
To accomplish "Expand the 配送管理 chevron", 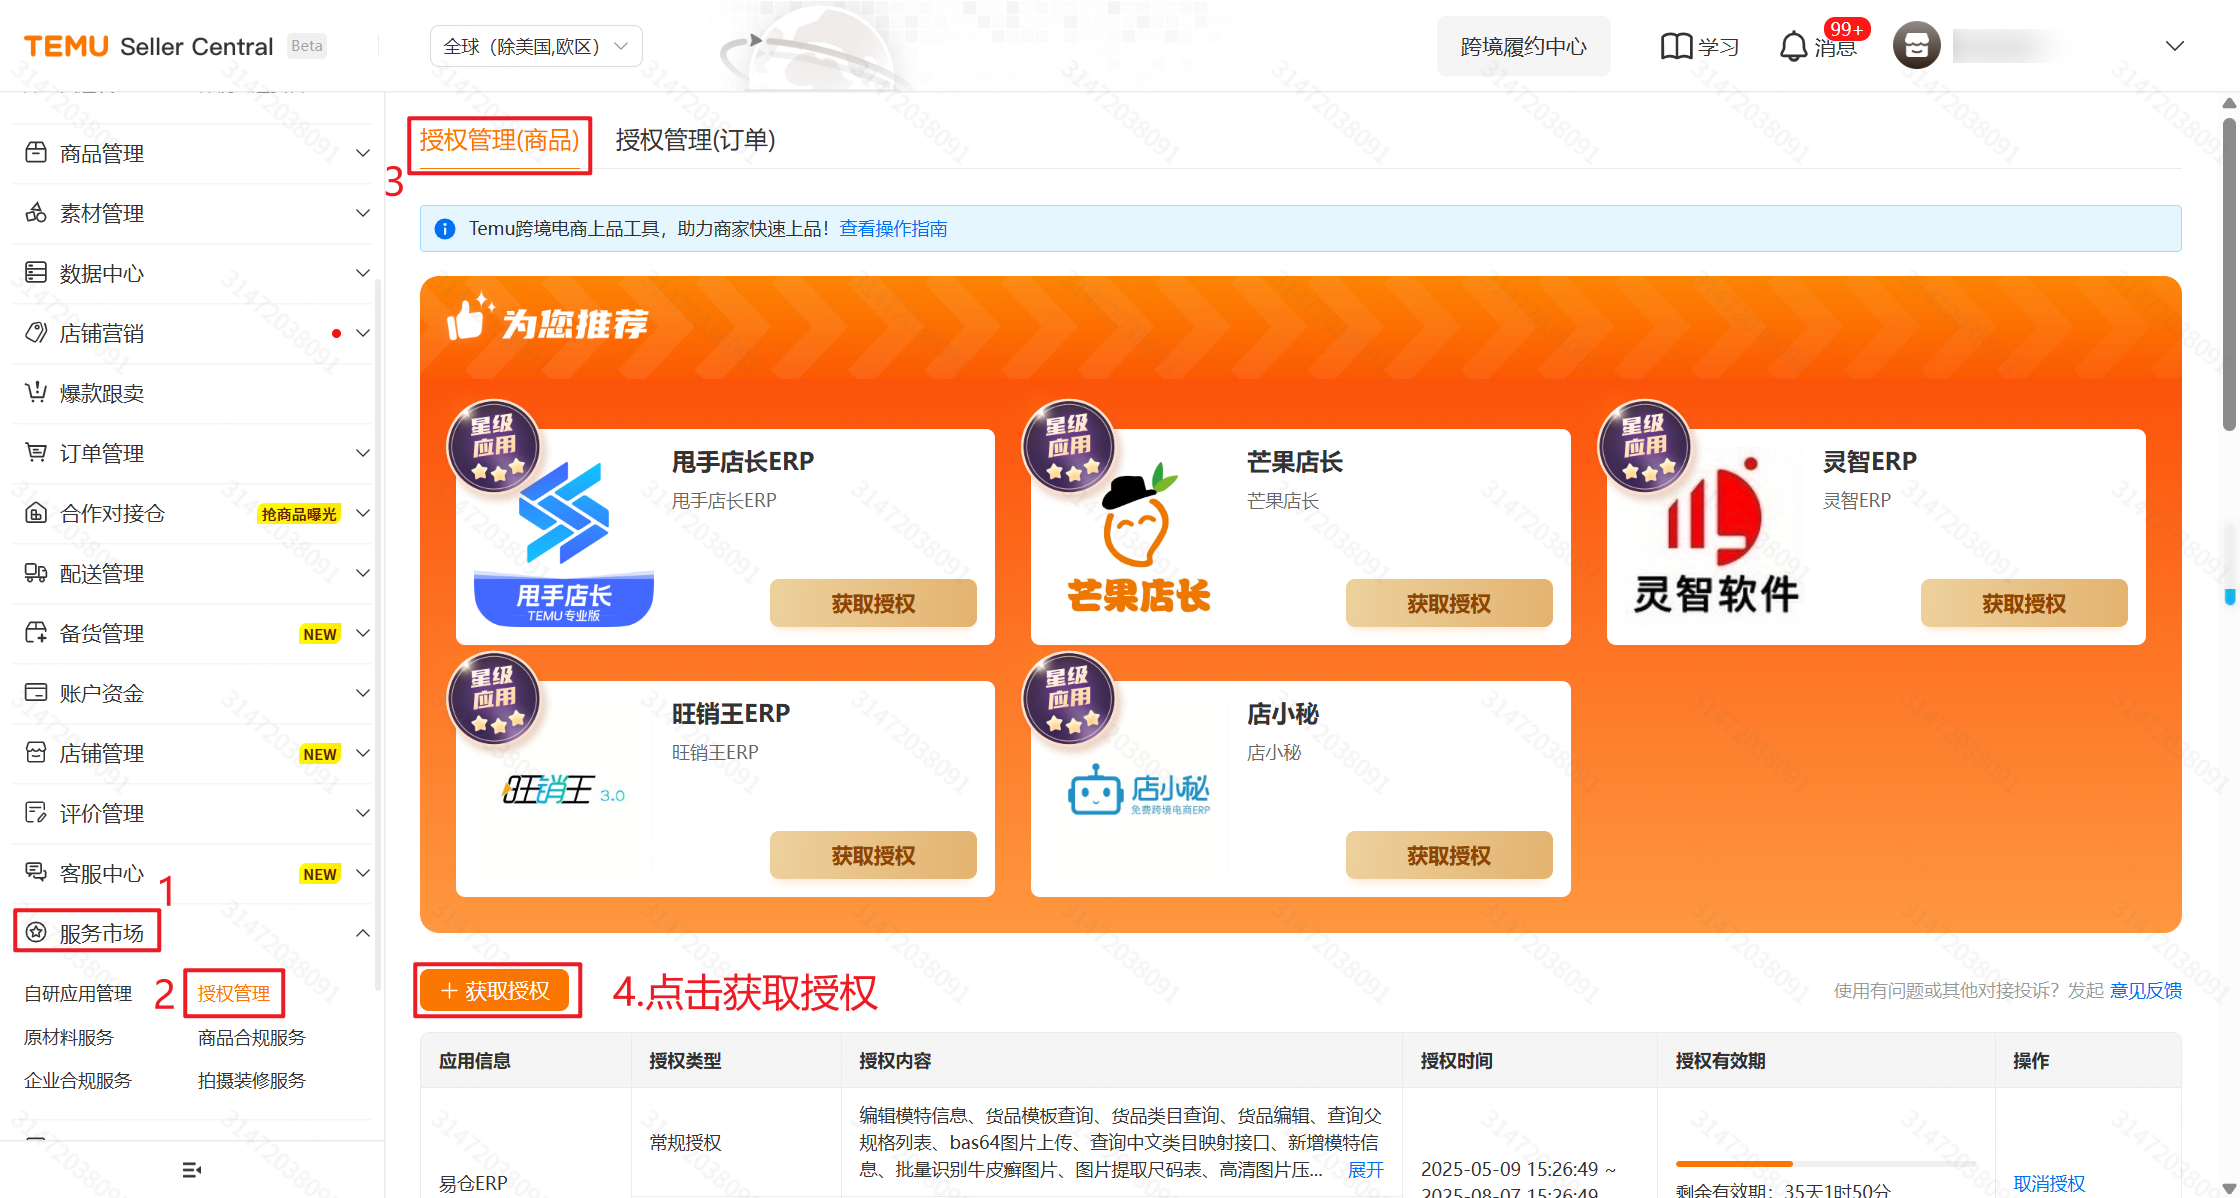I will [363, 573].
